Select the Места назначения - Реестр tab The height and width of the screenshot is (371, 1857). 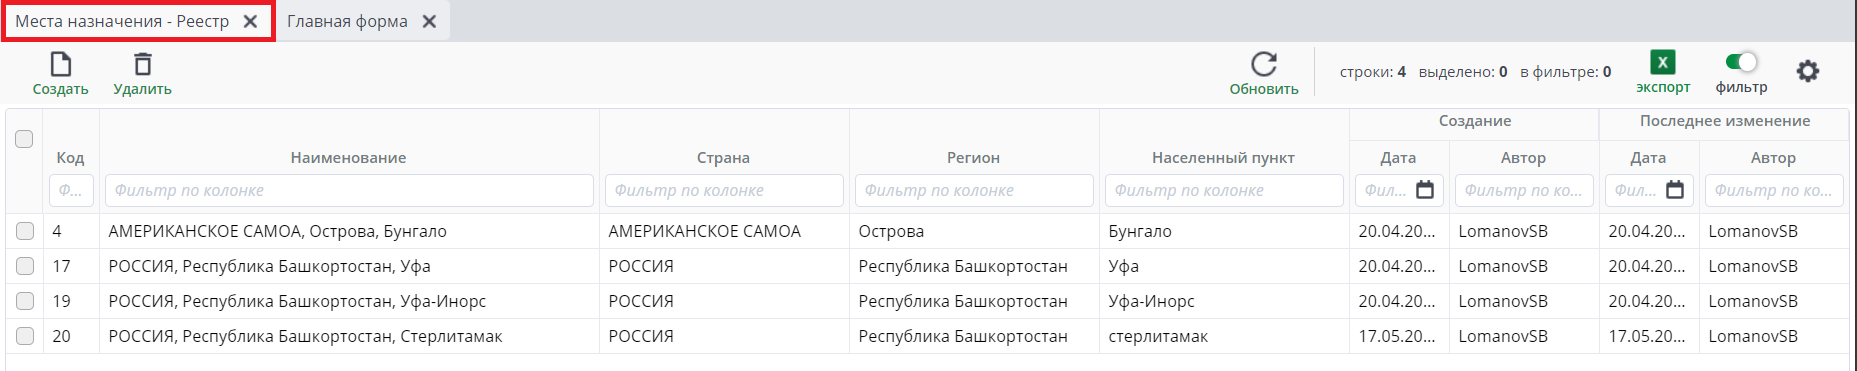pos(122,21)
